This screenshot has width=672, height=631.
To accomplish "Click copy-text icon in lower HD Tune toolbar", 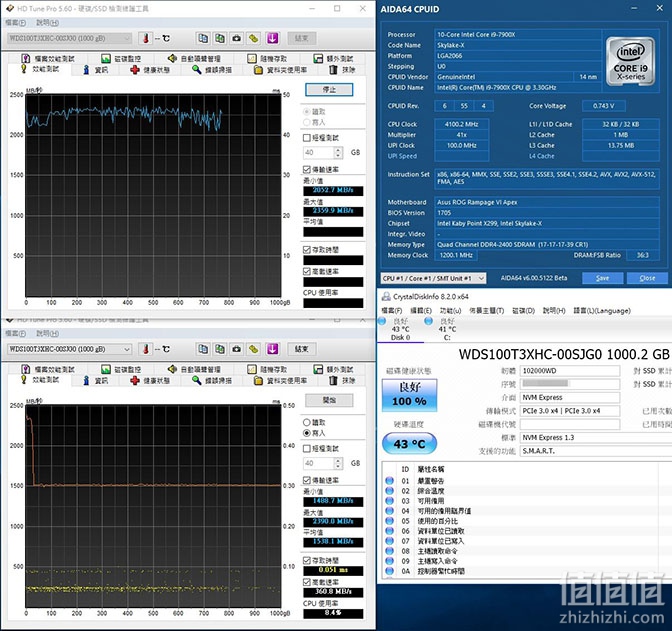I will tap(203, 349).
